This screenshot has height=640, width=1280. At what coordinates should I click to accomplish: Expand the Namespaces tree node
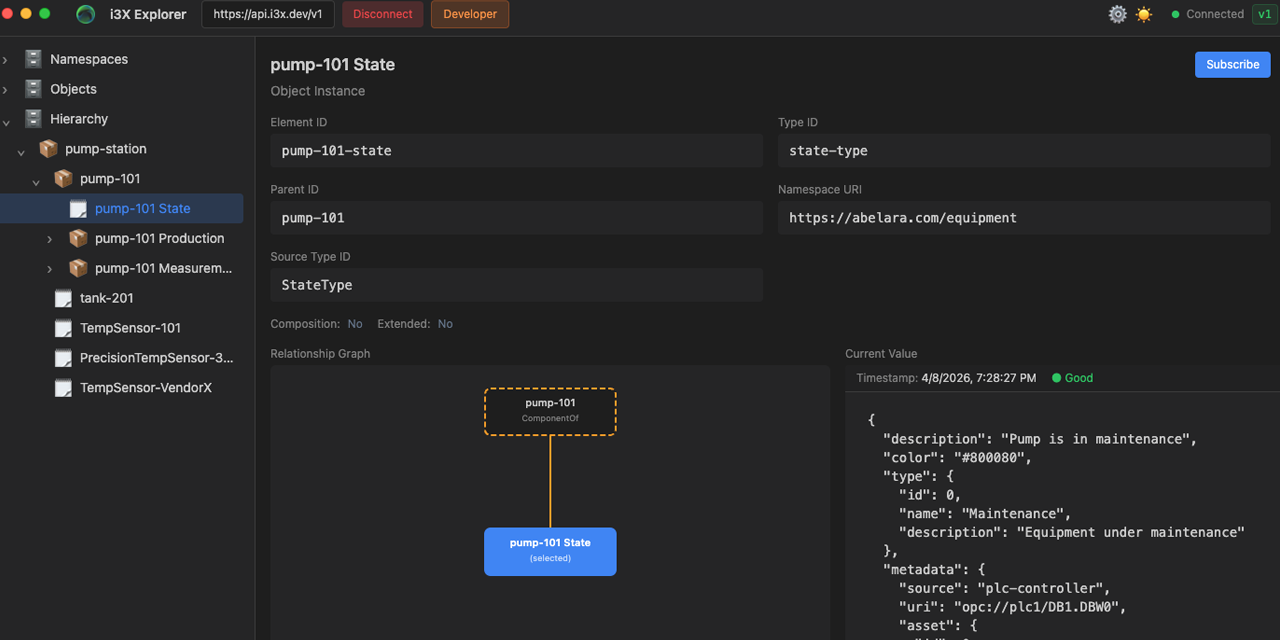[x=6, y=60]
